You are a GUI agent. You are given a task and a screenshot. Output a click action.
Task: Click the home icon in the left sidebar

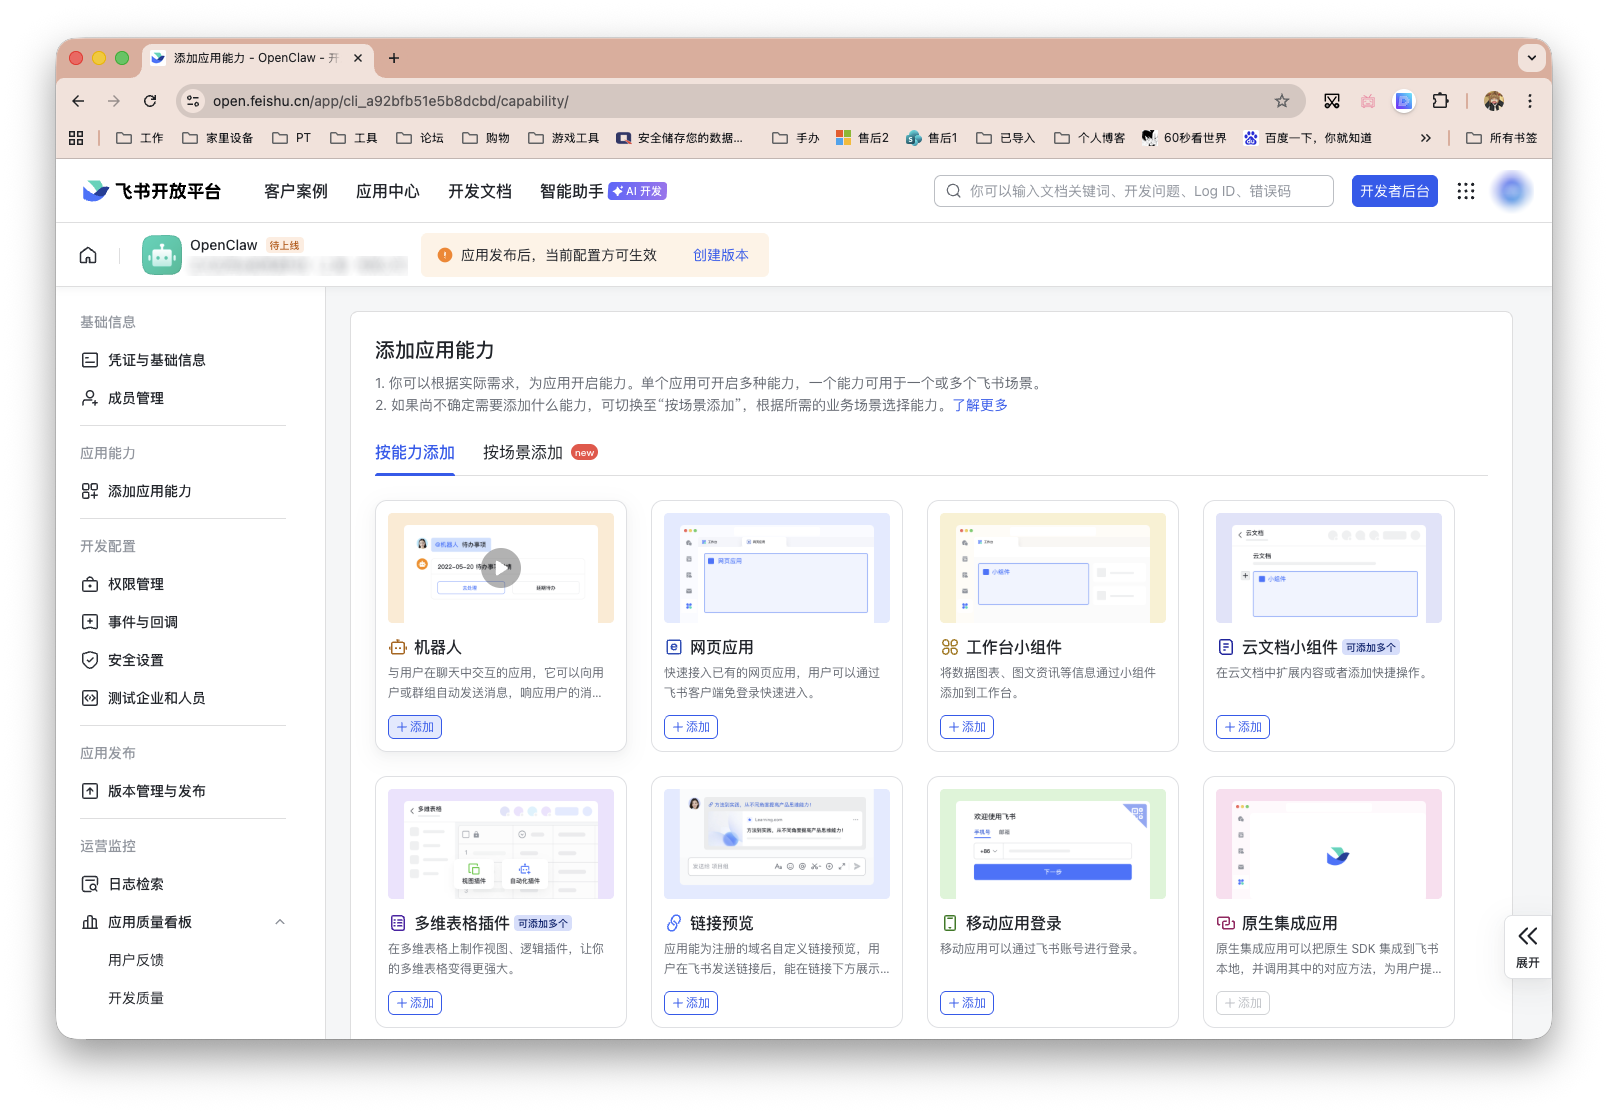point(88,255)
